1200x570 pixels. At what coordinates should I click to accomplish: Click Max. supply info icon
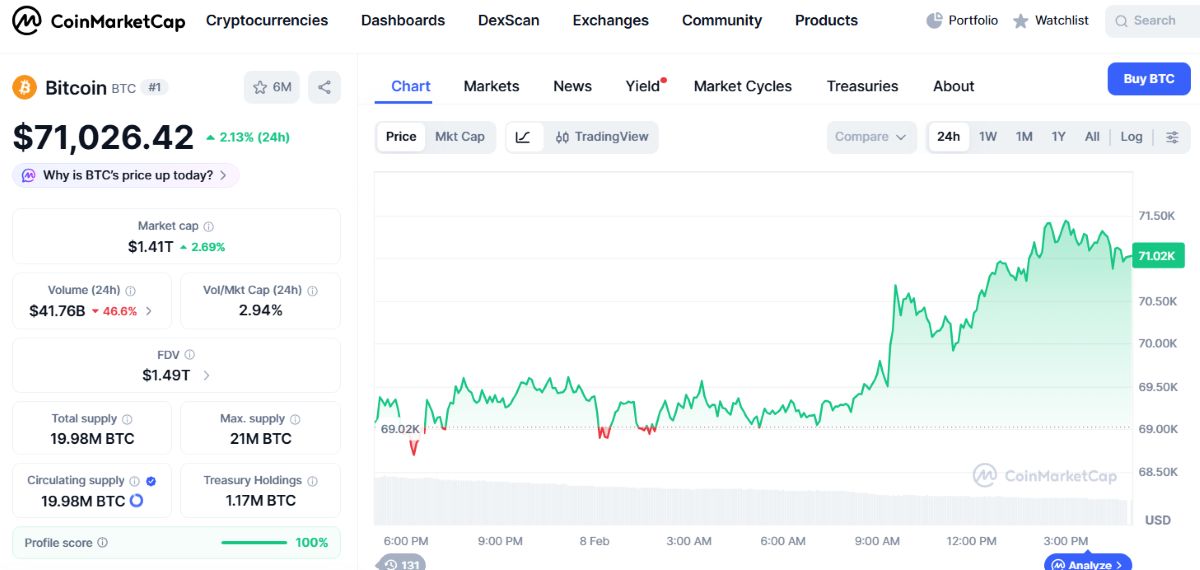[295, 419]
